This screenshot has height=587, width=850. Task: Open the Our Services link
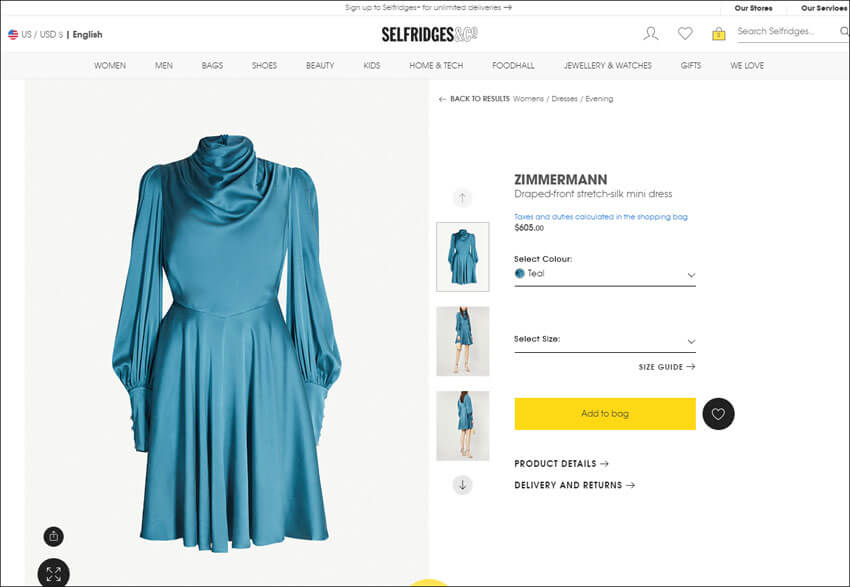pos(824,8)
